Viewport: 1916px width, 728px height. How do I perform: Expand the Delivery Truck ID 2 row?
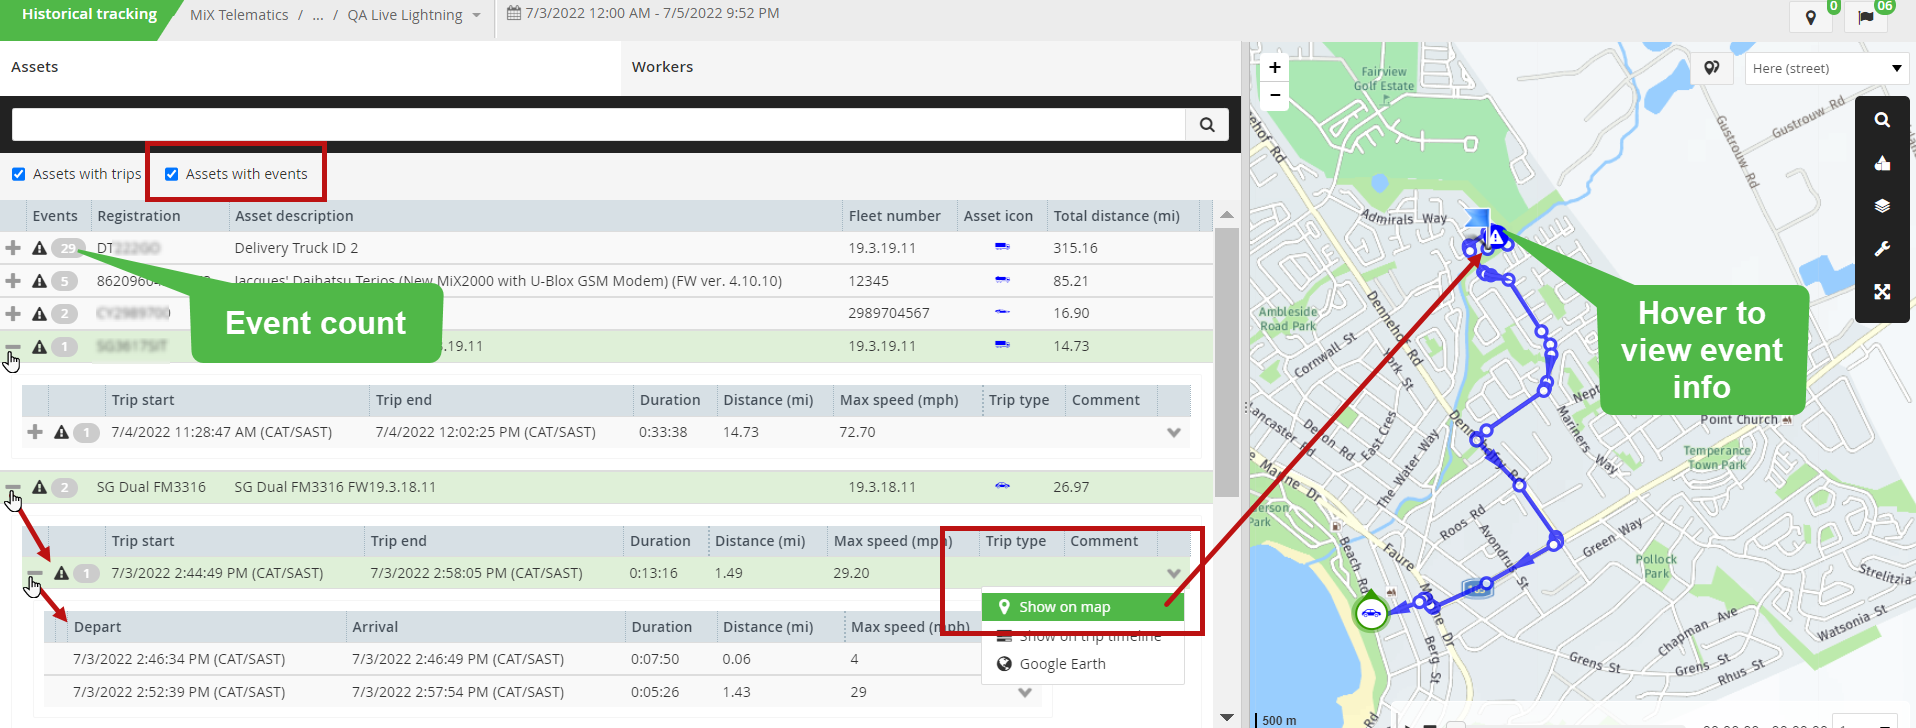coord(13,248)
